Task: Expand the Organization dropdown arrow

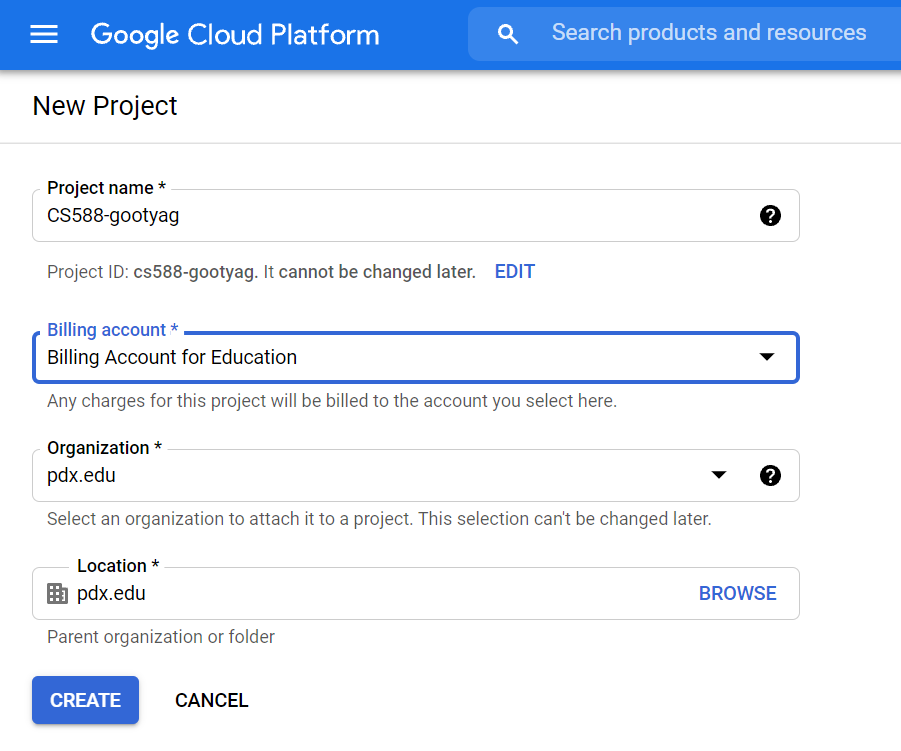Action: [x=719, y=475]
